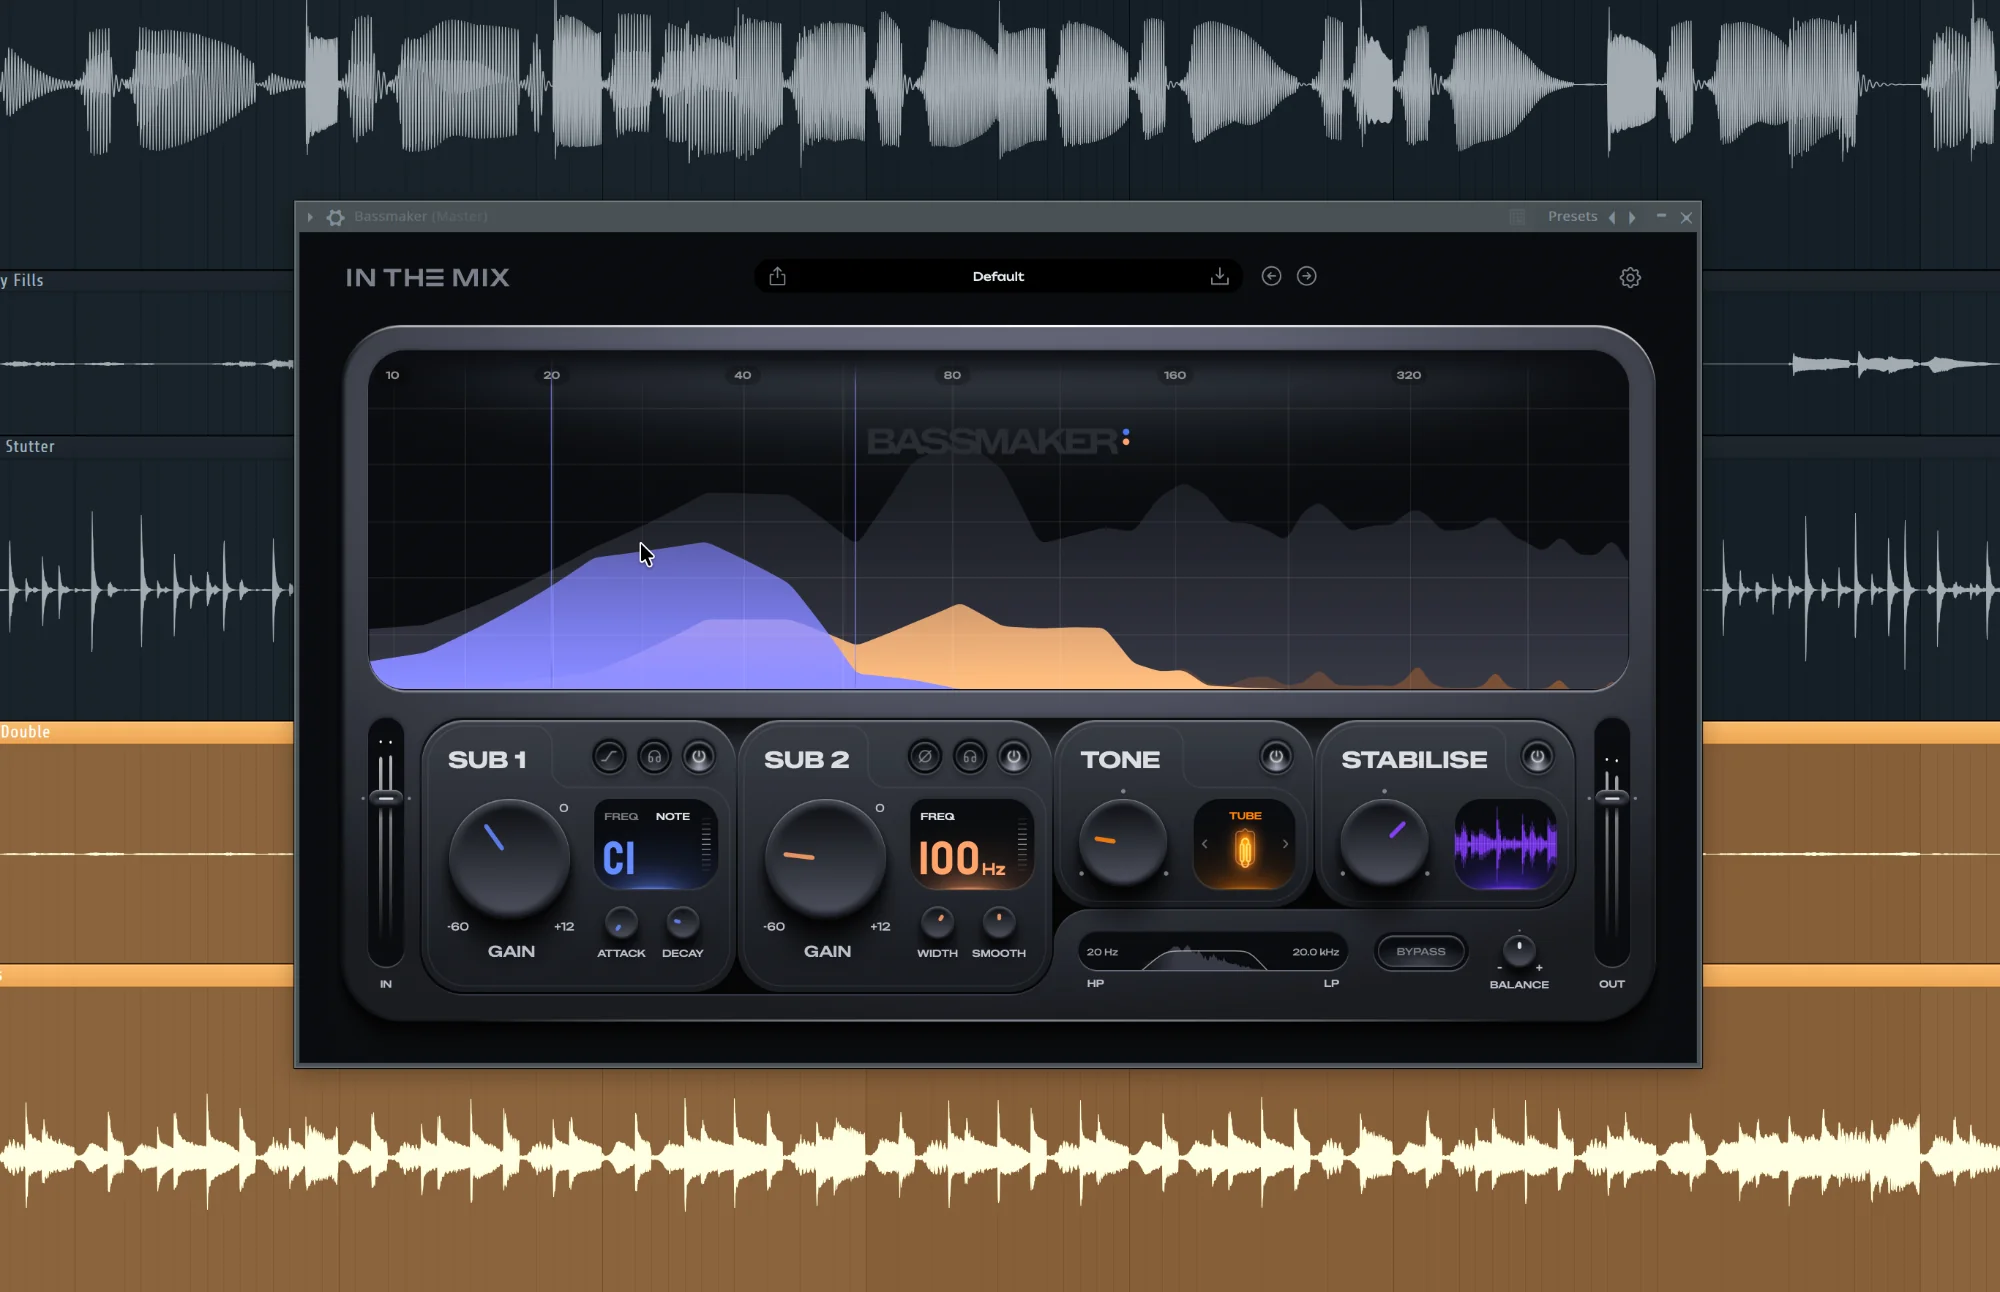Click the Tone amount knob

tap(1123, 843)
